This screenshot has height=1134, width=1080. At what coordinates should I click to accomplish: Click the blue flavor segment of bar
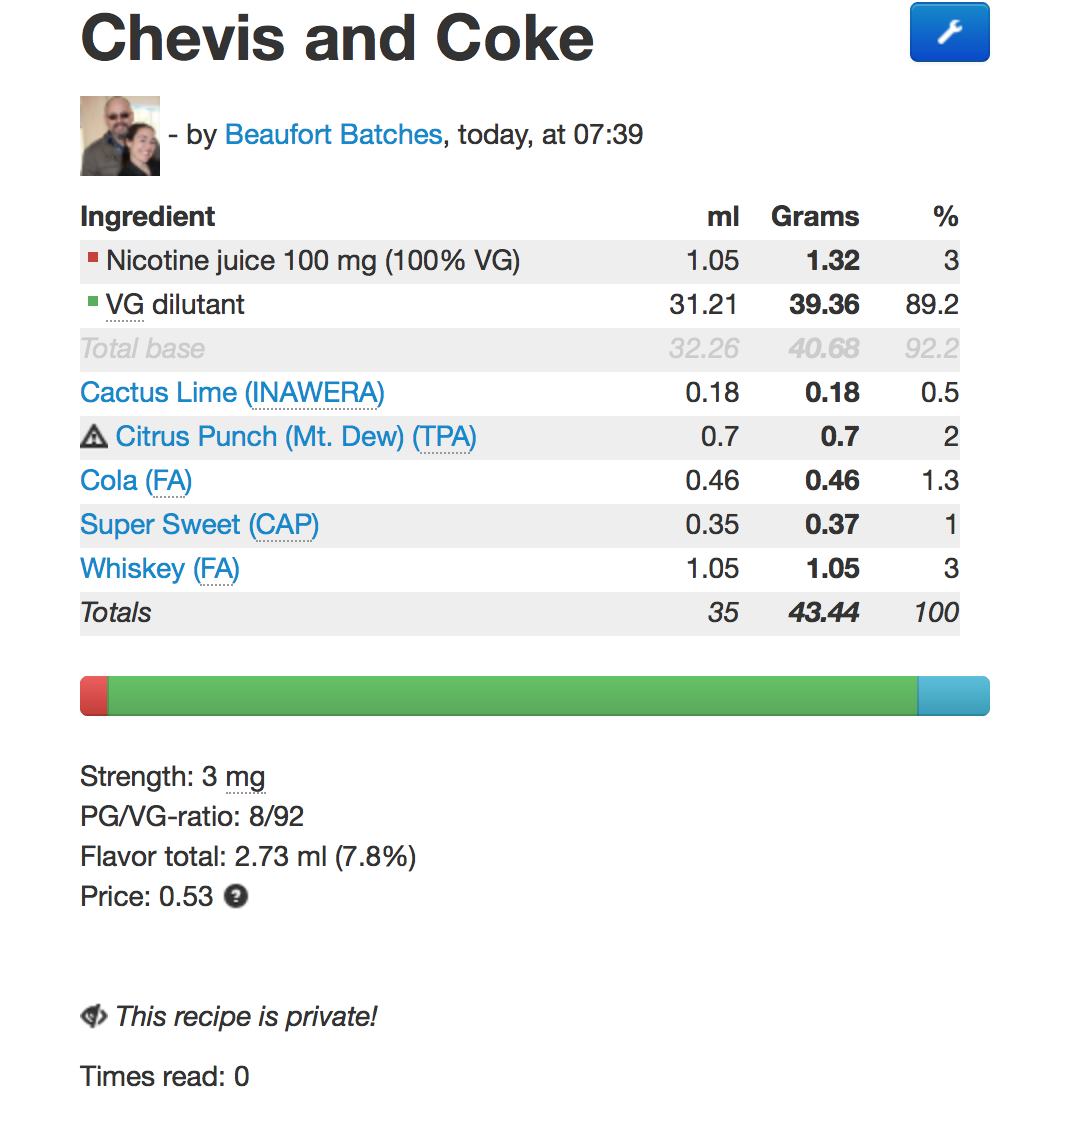(953, 696)
